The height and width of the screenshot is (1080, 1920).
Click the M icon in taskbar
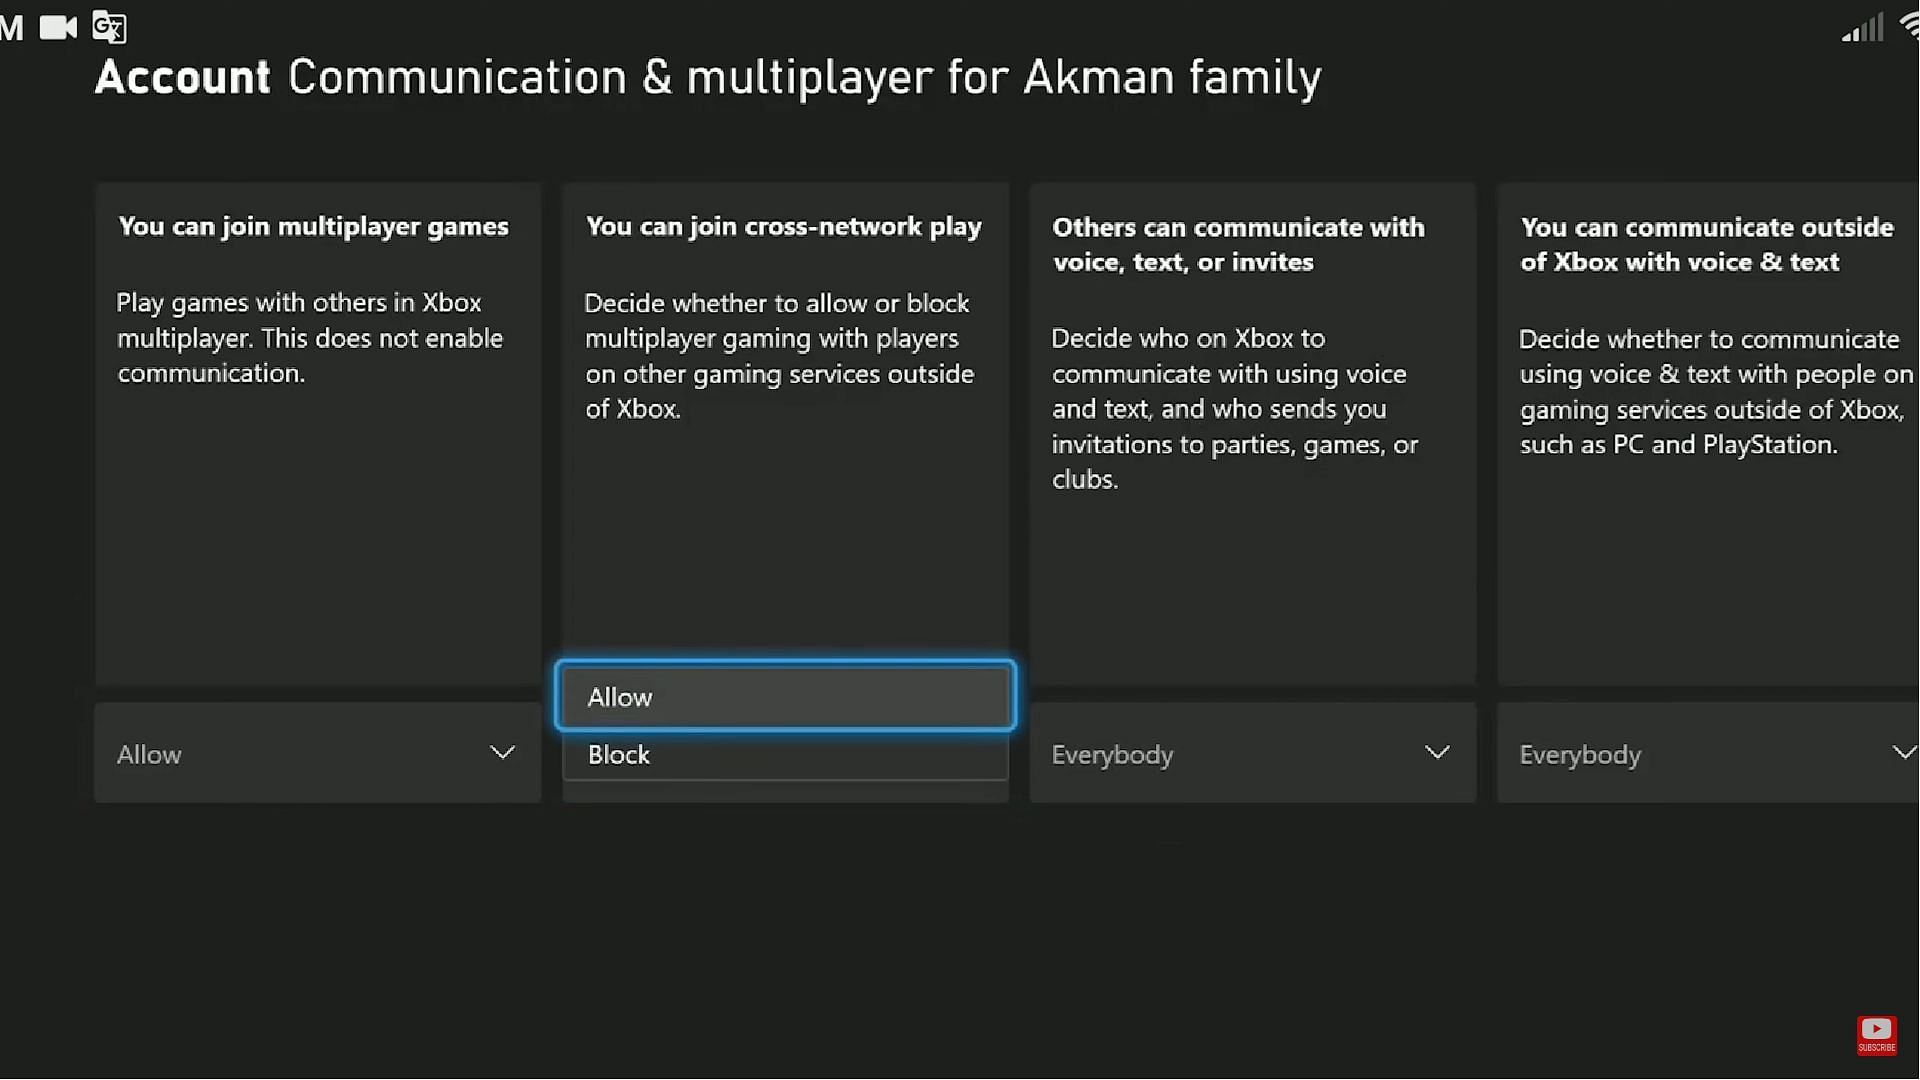11,26
